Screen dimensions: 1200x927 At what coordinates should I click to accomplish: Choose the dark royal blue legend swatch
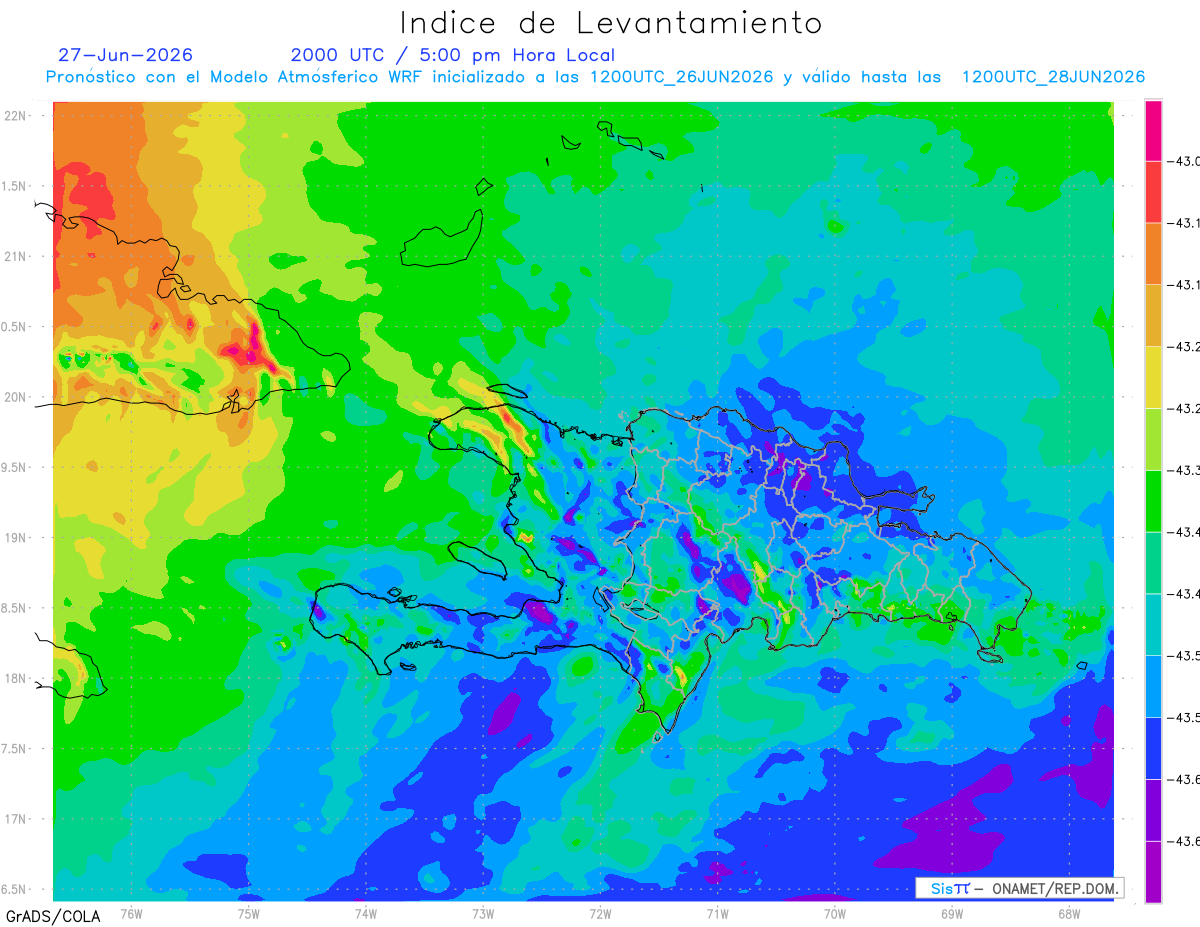coord(1153,748)
